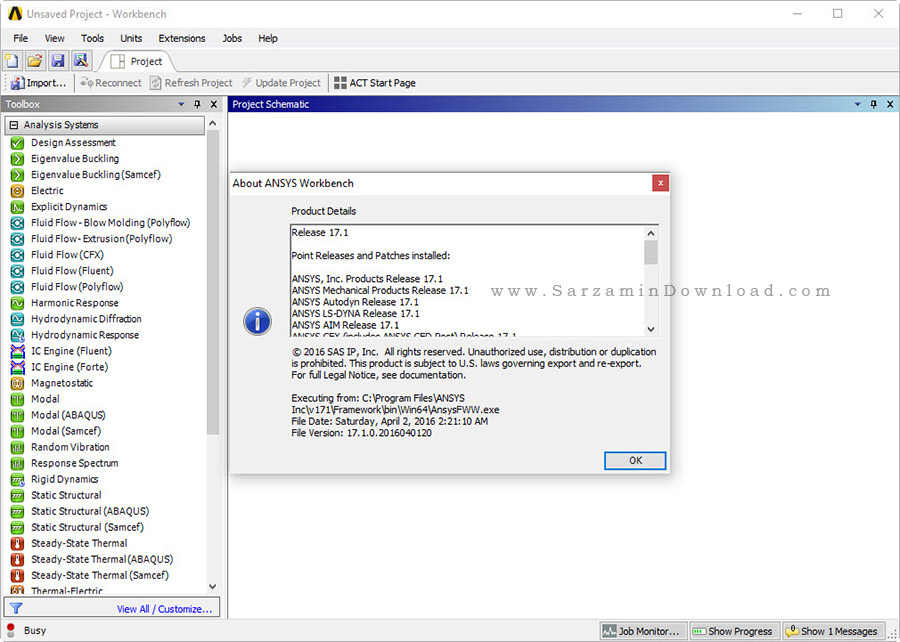The width and height of the screenshot is (900, 642).
Task: Open the File menu
Action: [21, 38]
